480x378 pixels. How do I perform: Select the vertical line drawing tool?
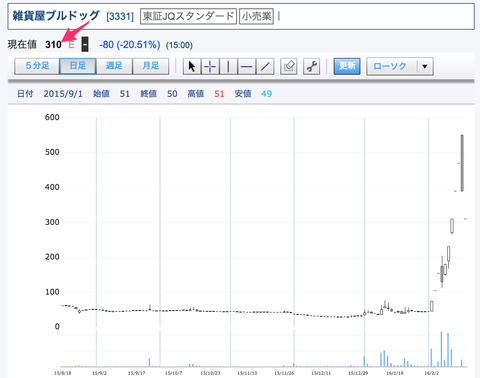click(228, 66)
